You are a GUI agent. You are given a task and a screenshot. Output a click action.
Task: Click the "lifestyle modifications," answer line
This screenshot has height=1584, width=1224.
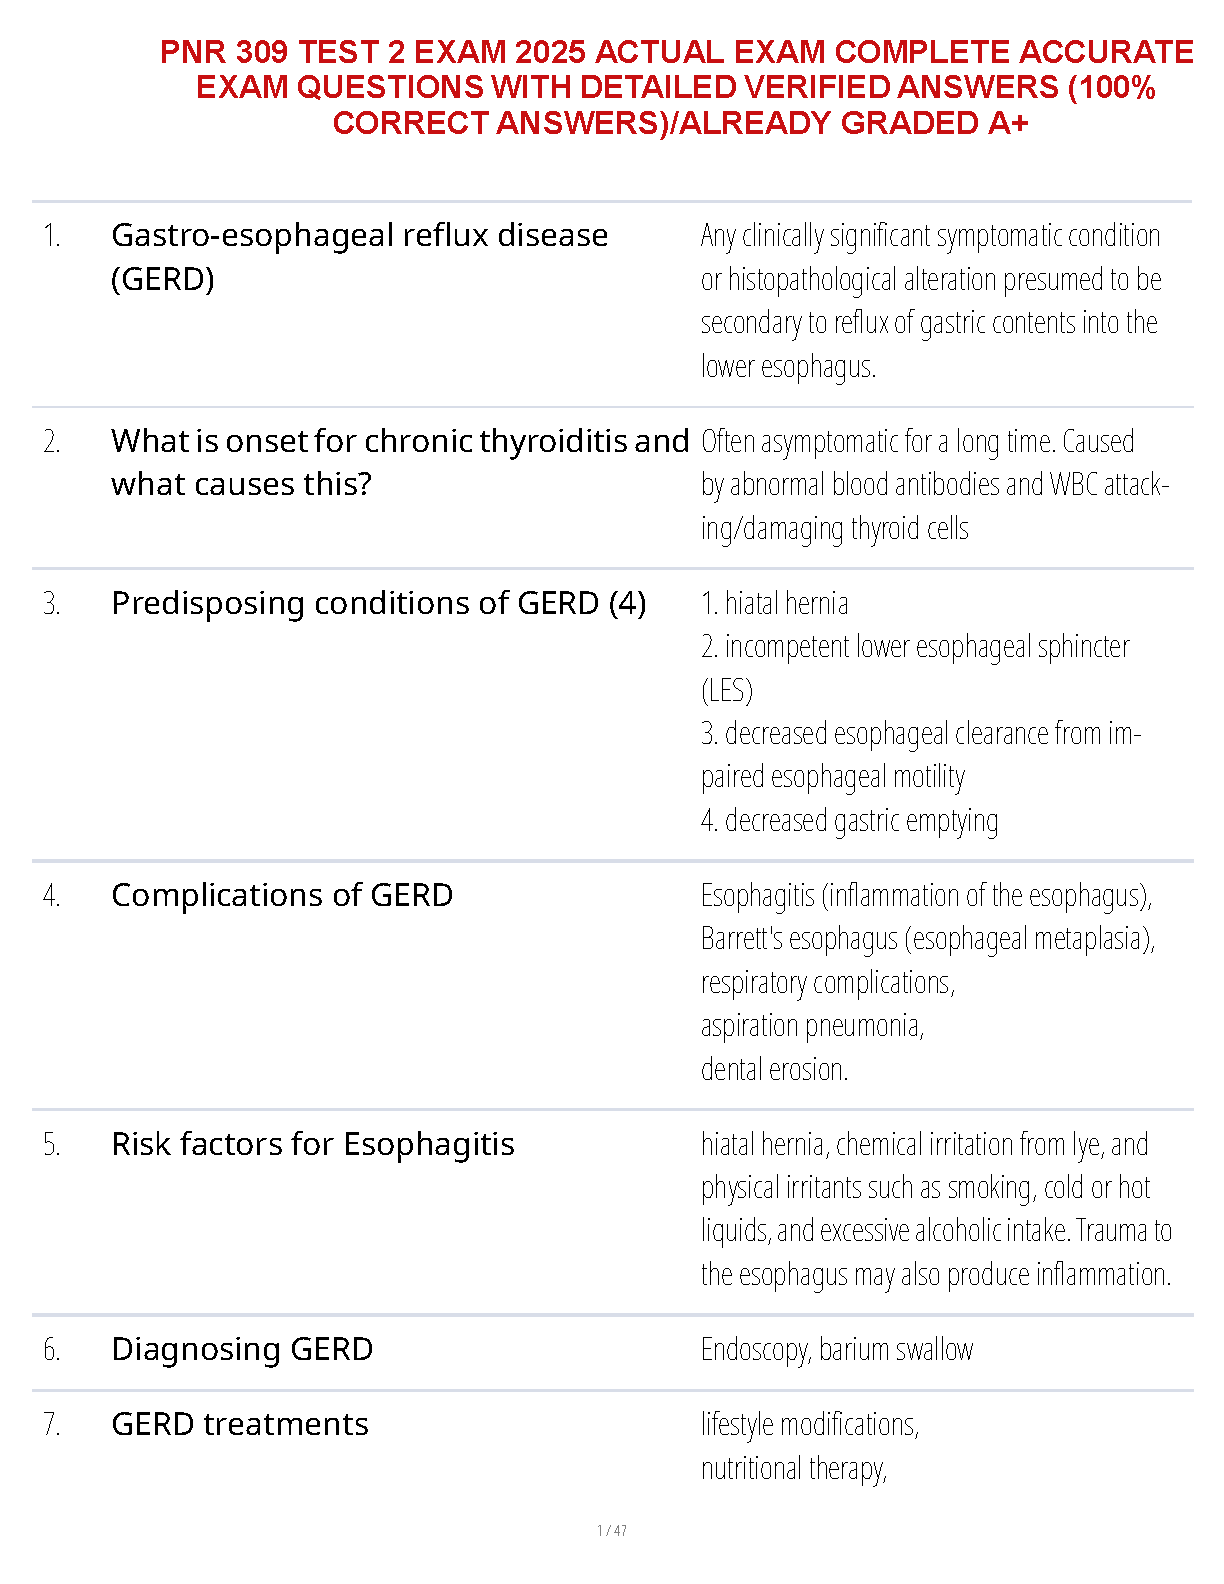(x=810, y=1424)
